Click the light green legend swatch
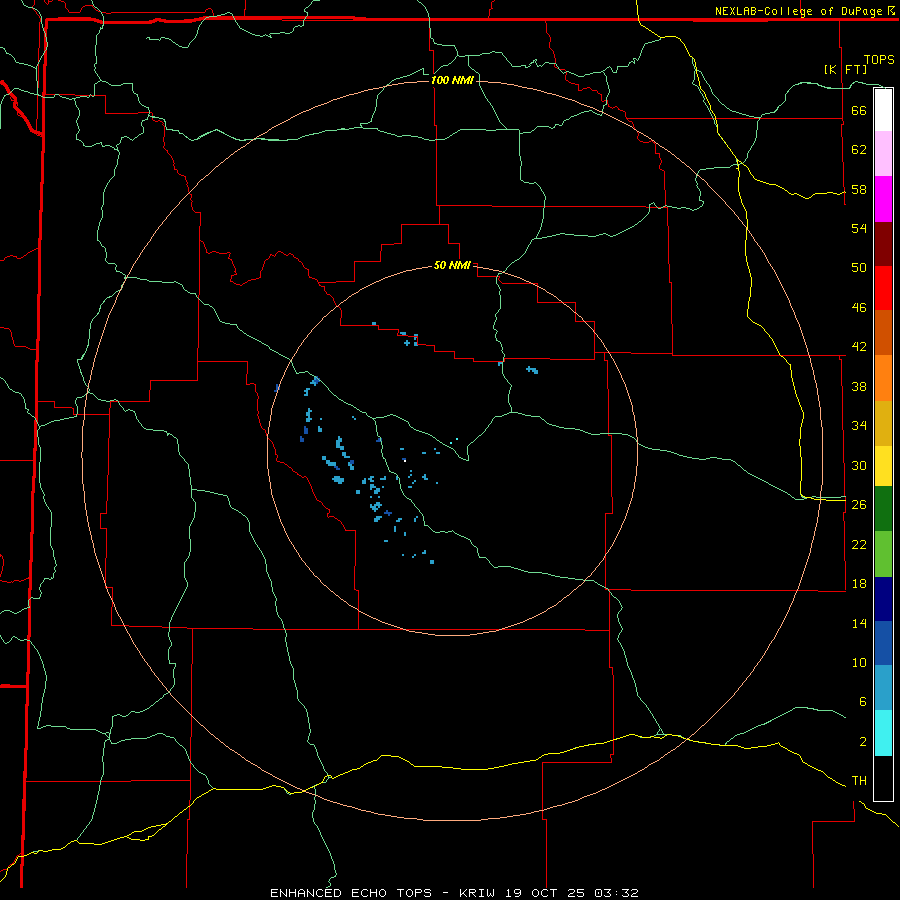The image size is (900, 900). point(883,554)
